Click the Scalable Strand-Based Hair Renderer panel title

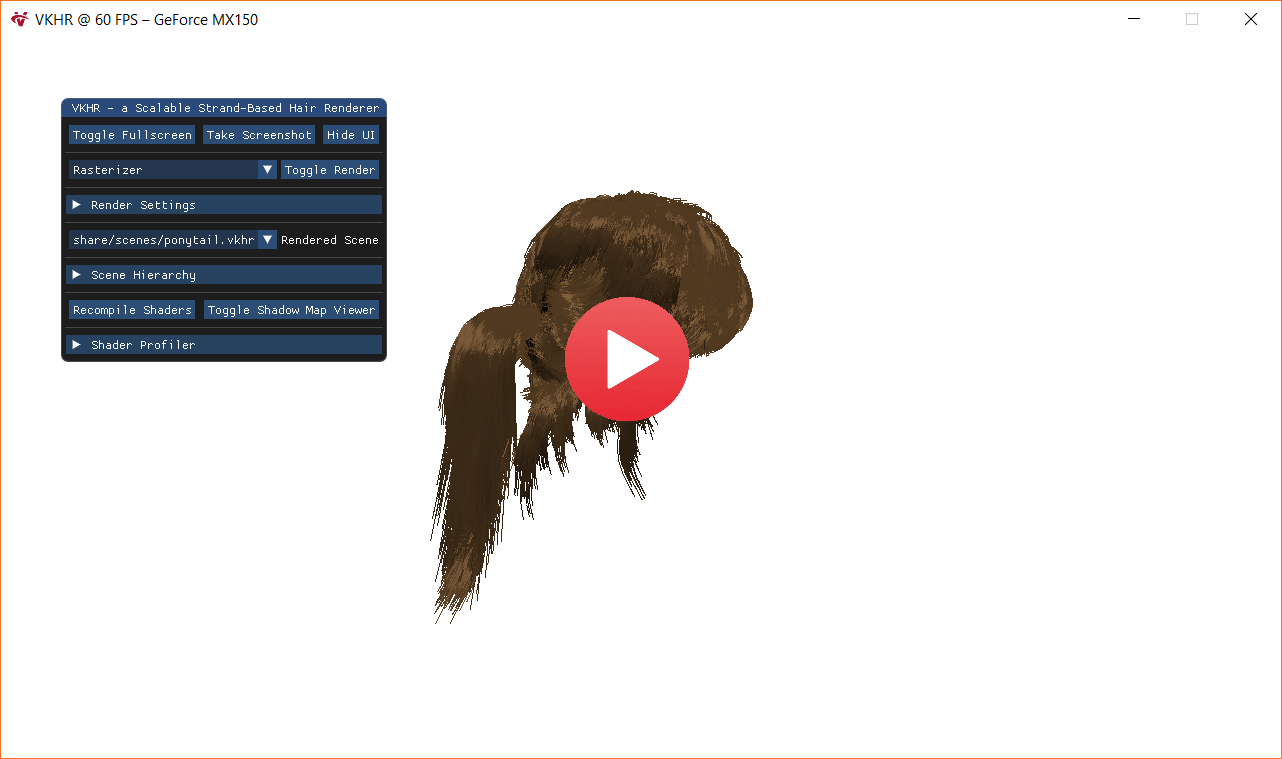pyautogui.click(x=224, y=108)
